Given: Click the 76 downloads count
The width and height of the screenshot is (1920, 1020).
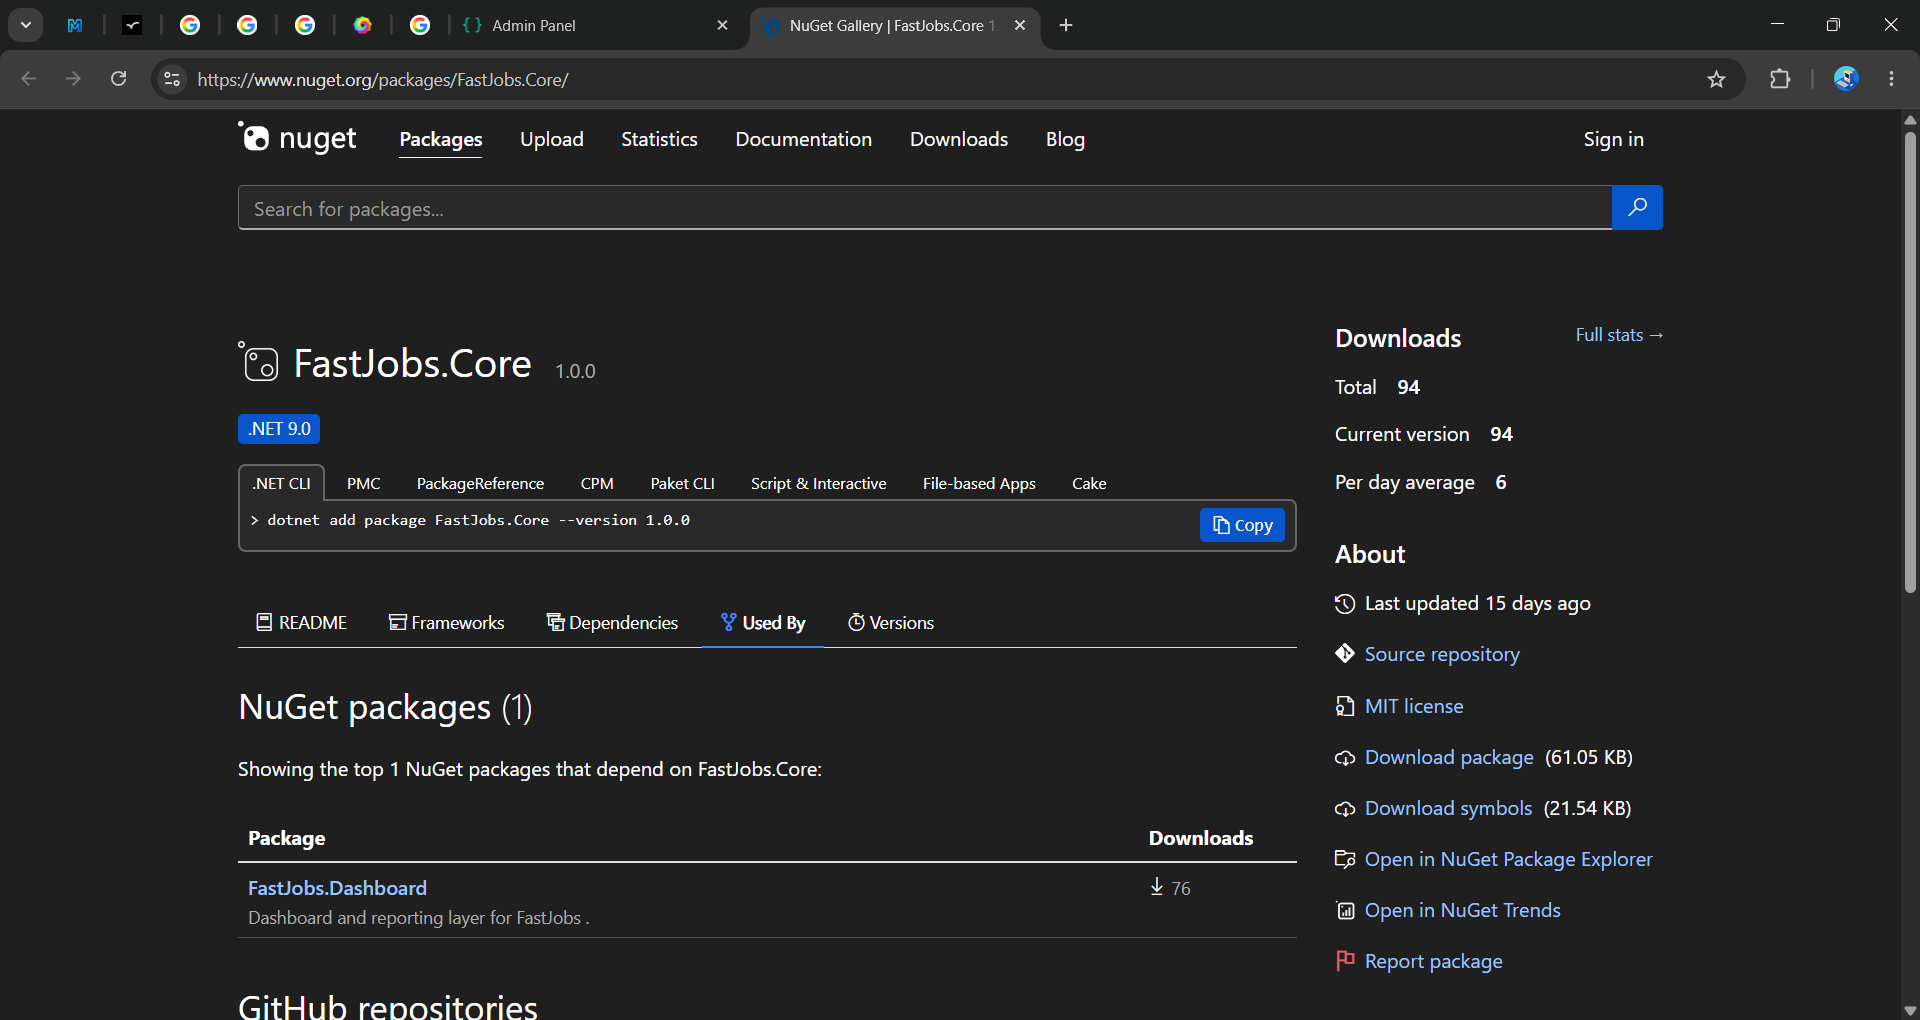Looking at the screenshot, I should click(x=1180, y=888).
